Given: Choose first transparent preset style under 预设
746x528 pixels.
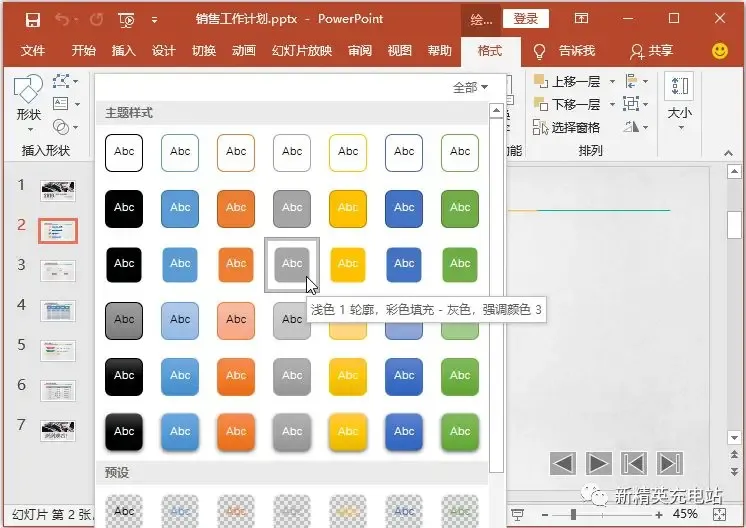Looking at the screenshot, I should 124,511.
